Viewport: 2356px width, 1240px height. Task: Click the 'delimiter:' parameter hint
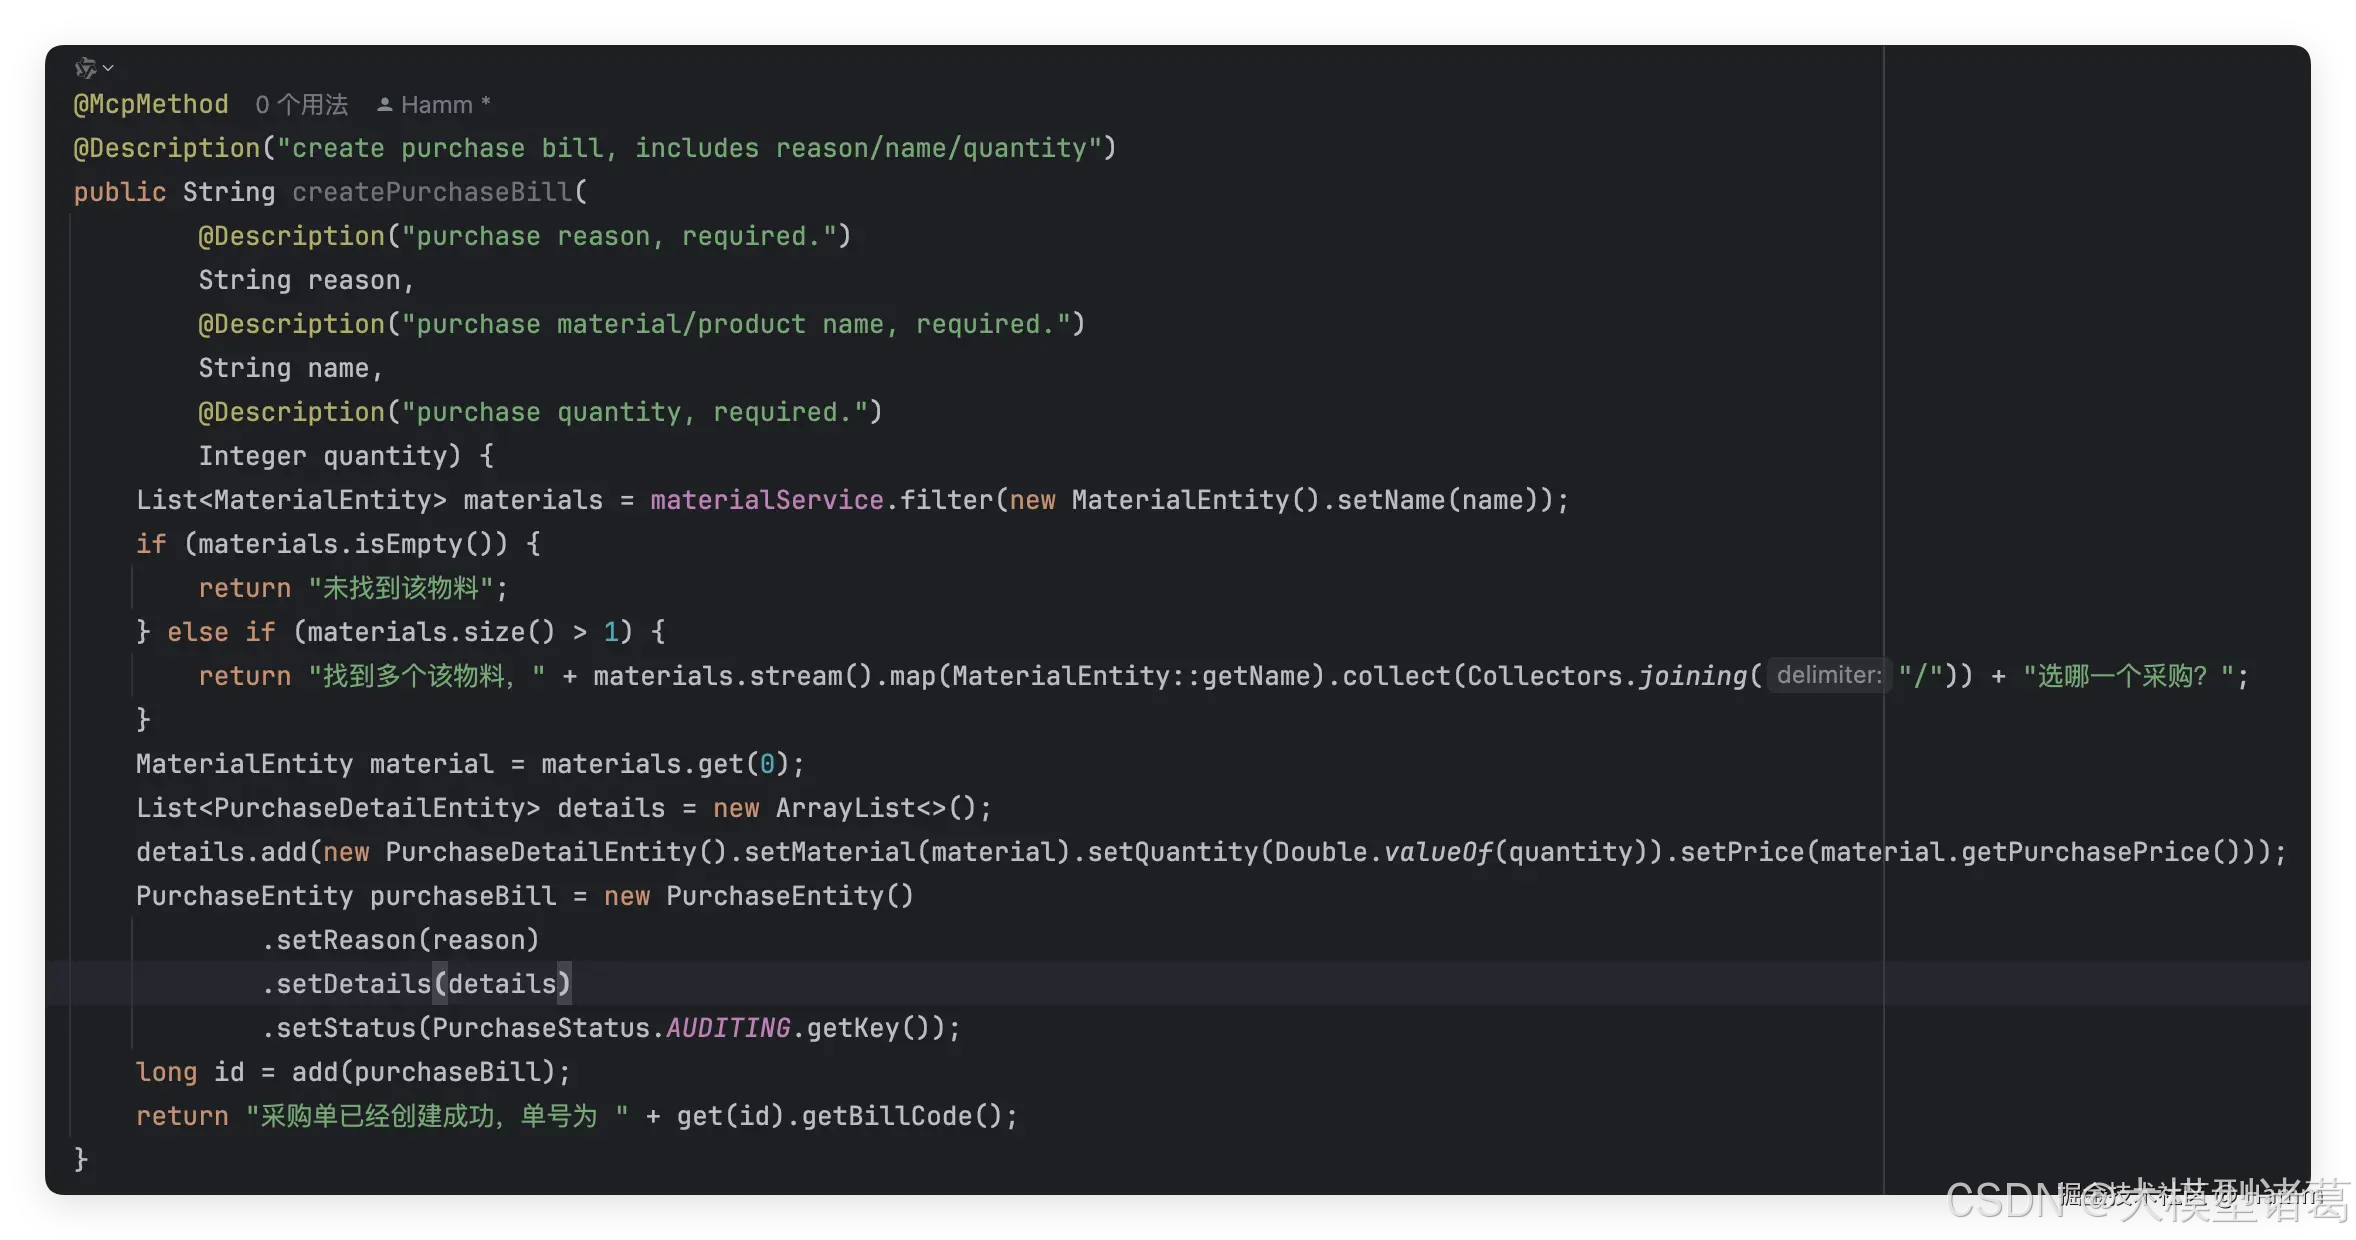tap(1828, 675)
